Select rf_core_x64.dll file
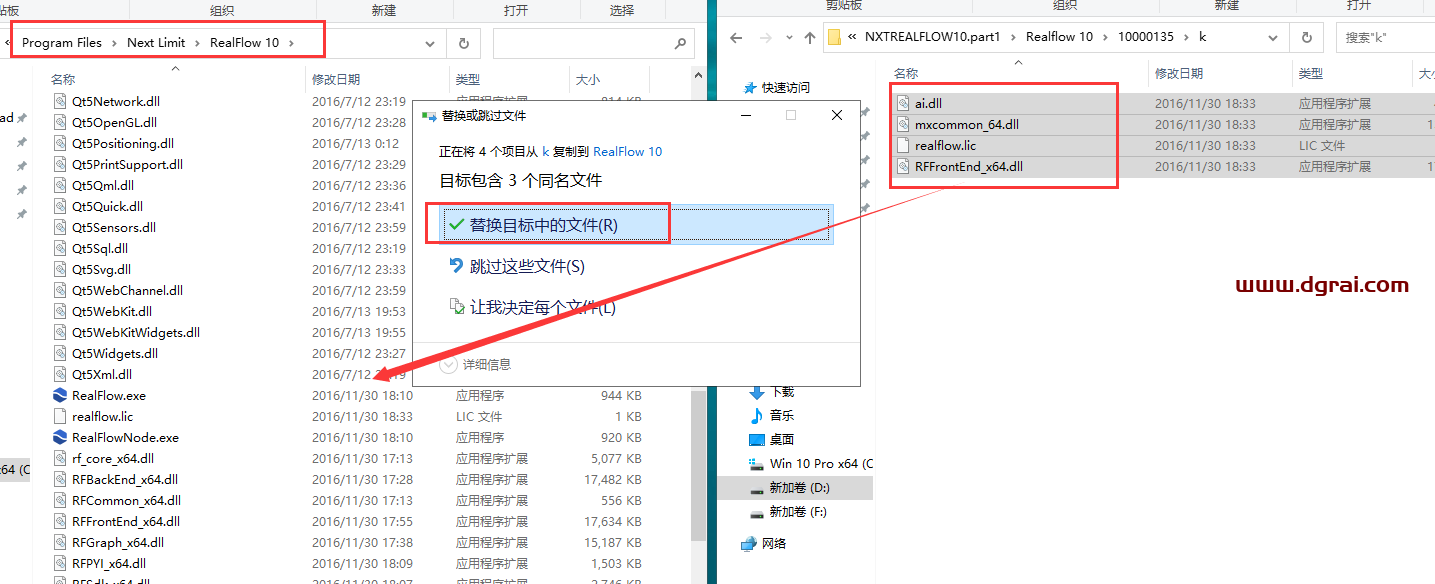Screen dimensions: 1435x584 click(113, 458)
